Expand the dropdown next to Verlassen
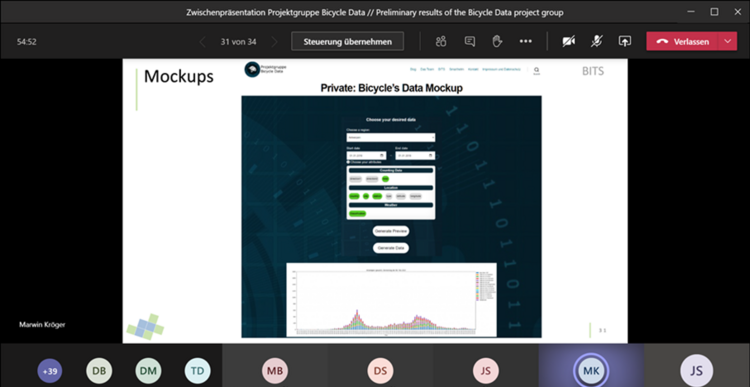Image resolution: width=750 pixels, height=387 pixels. coord(728,42)
